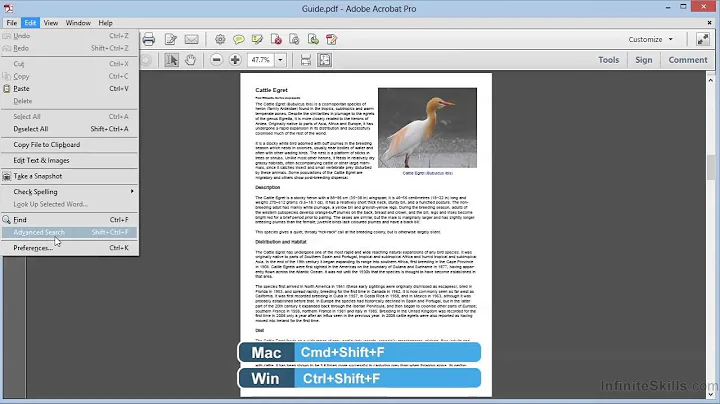Enter Read Mode with expand arrows icon
The height and width of the screenshot is (404, 720).
[703, 39]
